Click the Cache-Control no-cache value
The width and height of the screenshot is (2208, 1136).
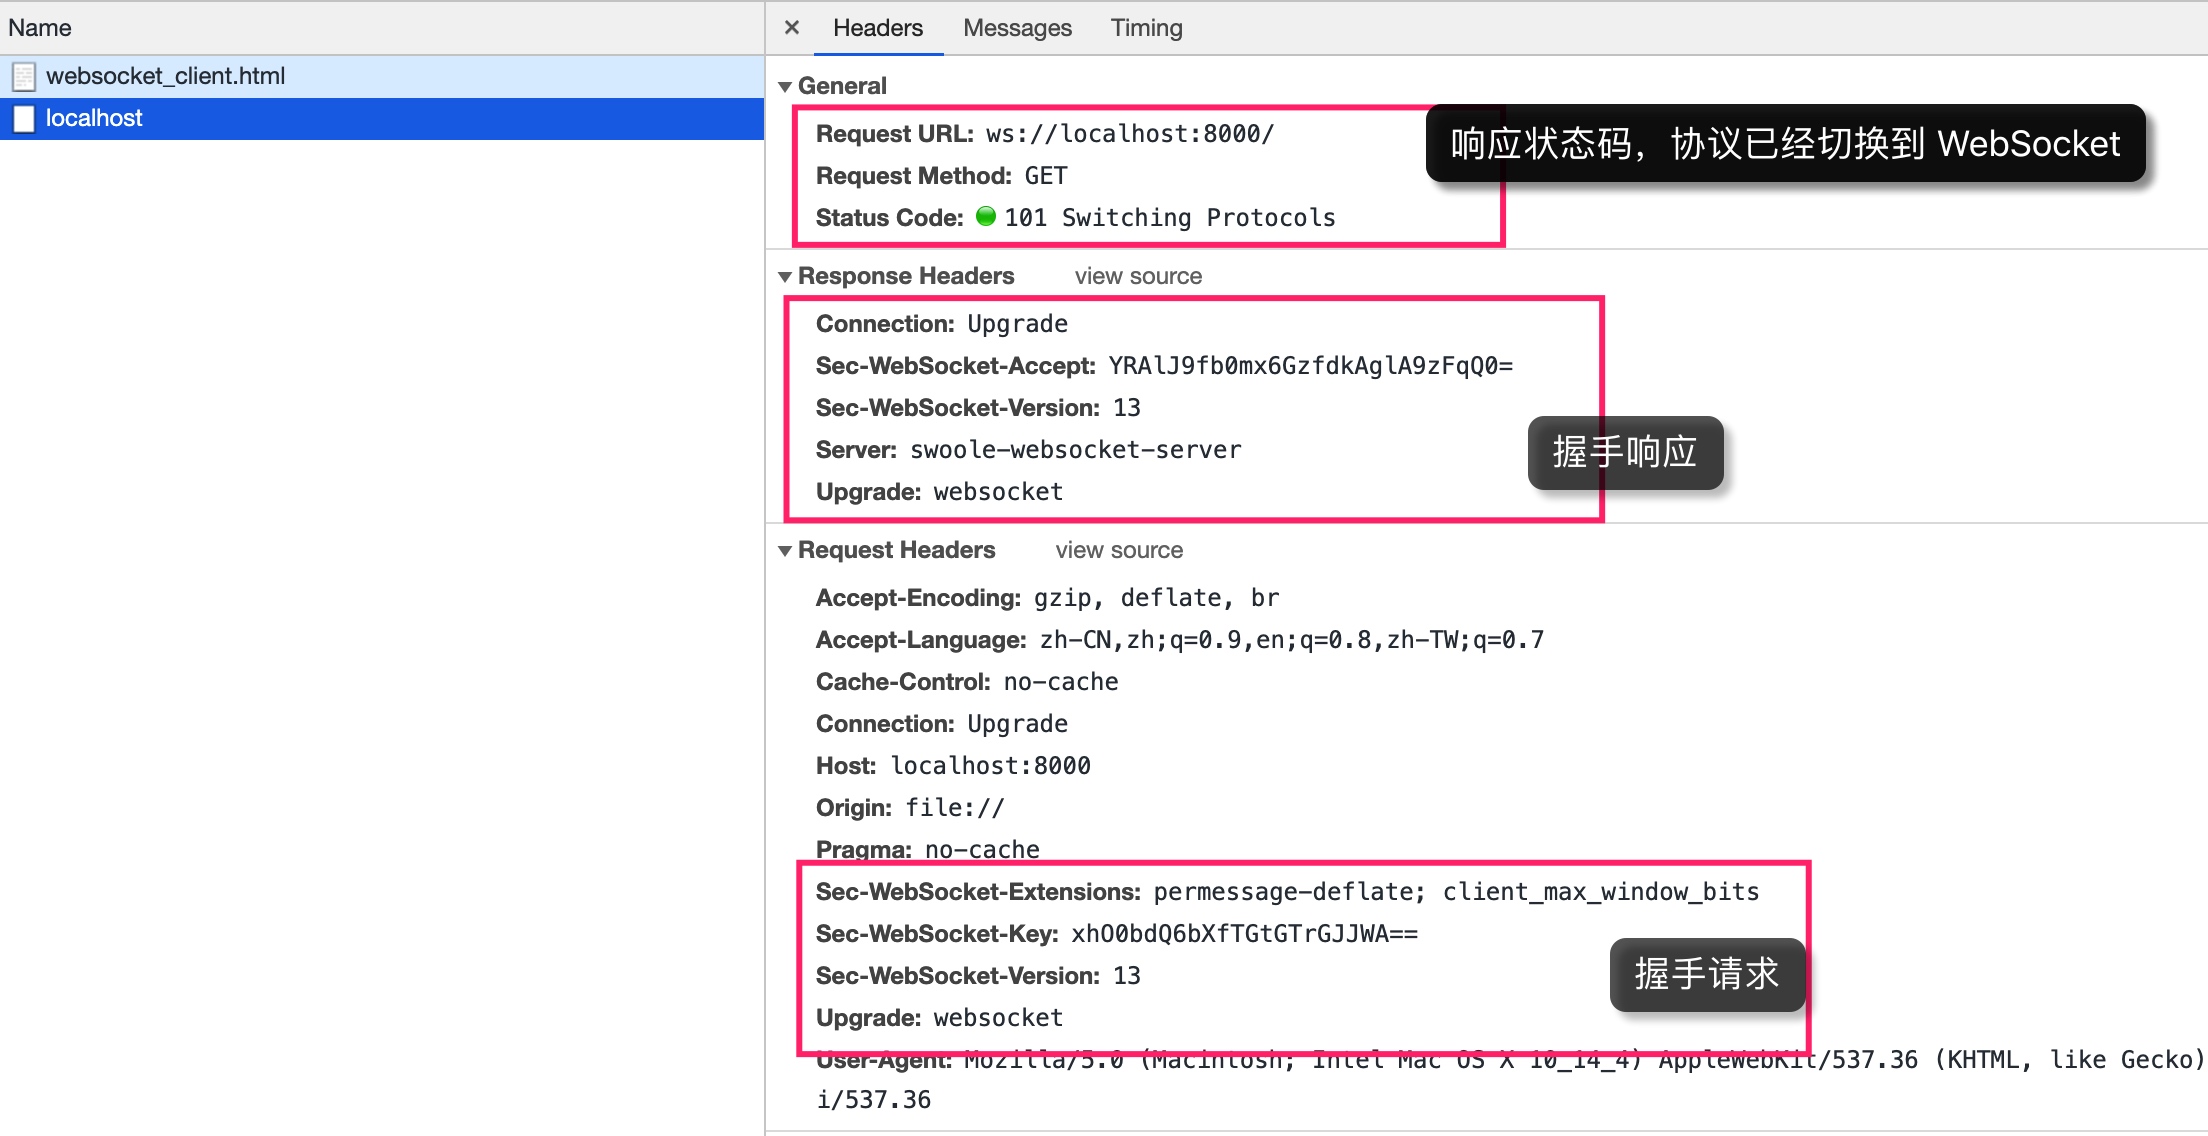point(1061,682)
